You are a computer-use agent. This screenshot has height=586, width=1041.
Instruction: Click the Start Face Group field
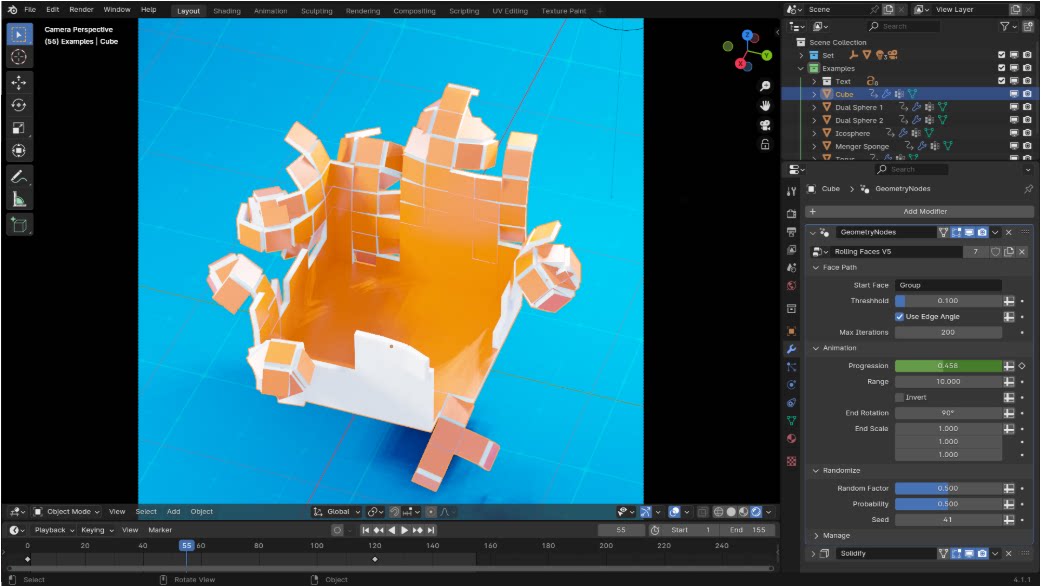coord(948,285)
